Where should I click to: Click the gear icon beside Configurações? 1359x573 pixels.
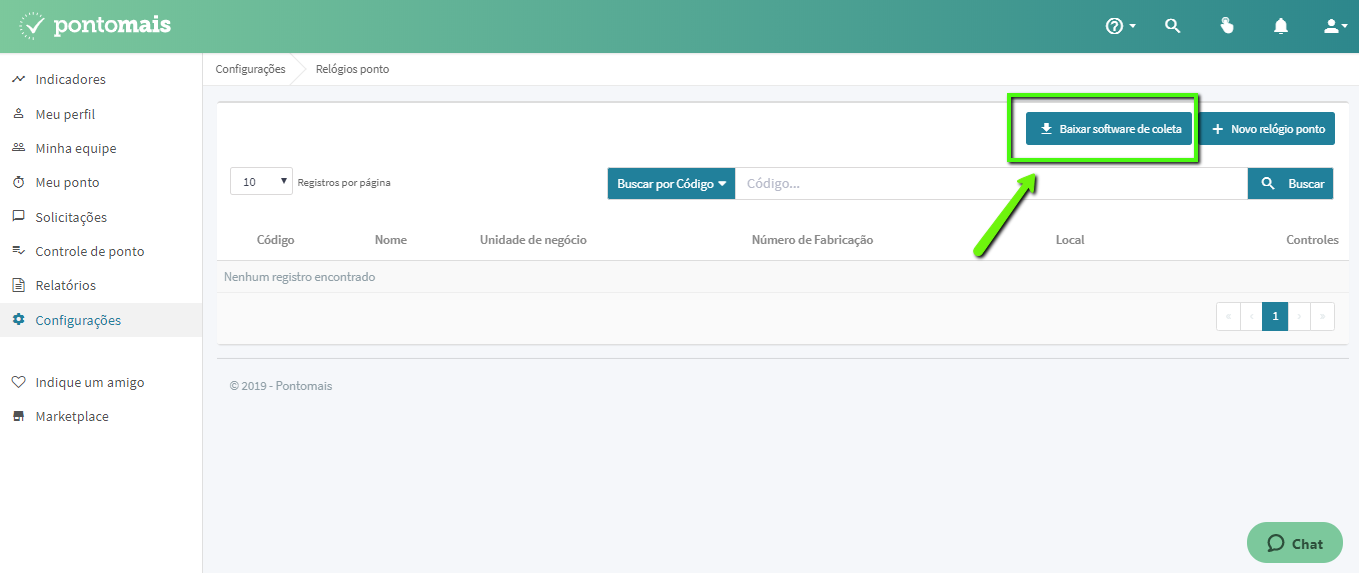tap(18, 320)
